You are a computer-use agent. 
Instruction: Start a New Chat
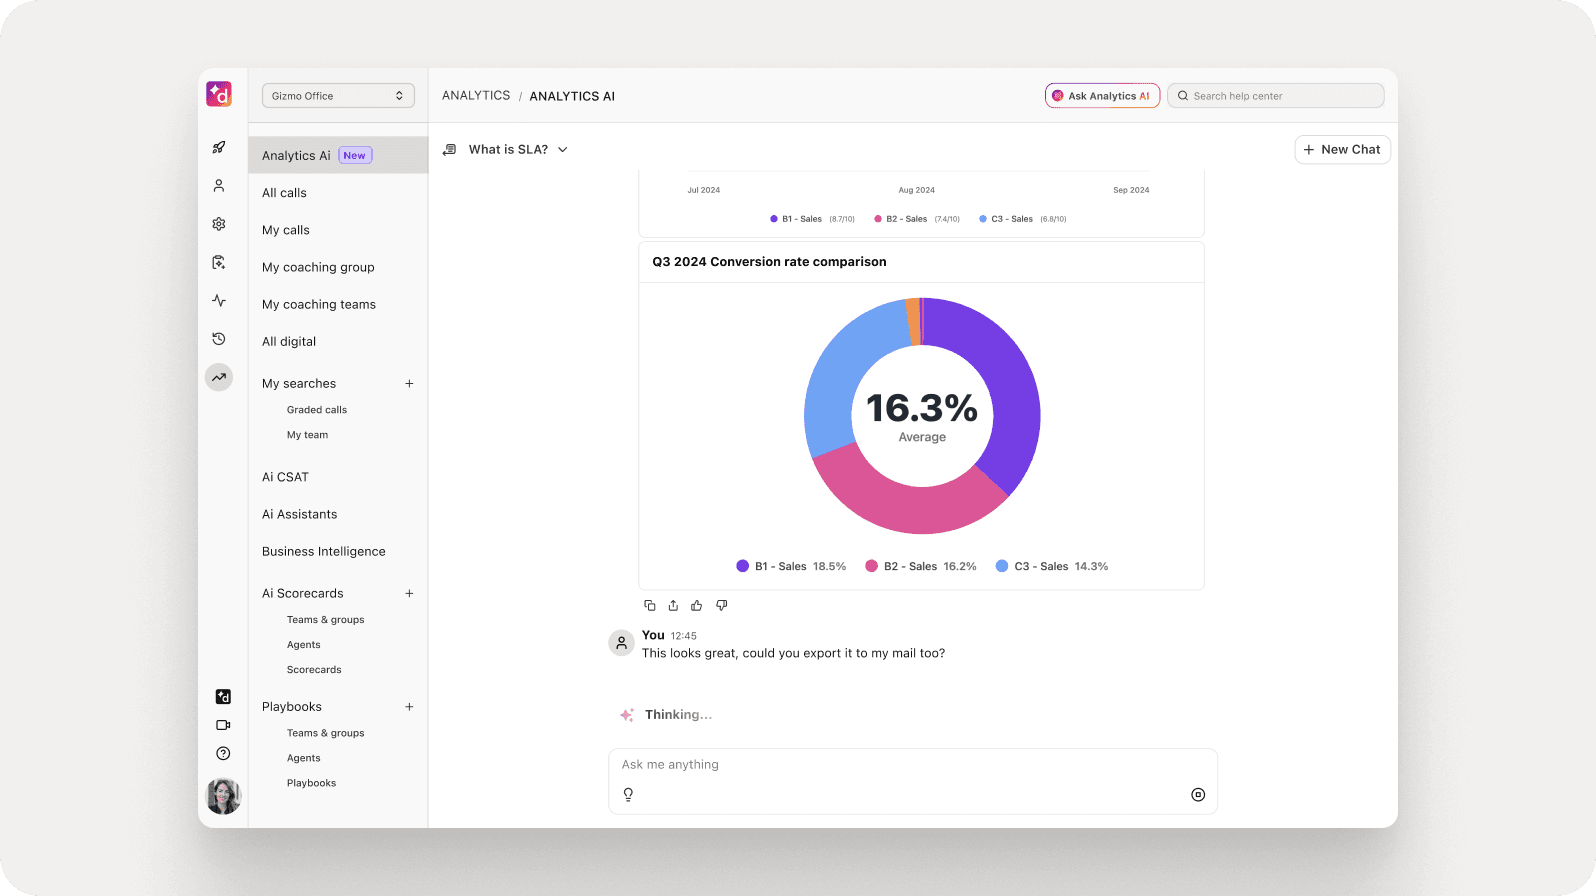(x=1342, y=150)
